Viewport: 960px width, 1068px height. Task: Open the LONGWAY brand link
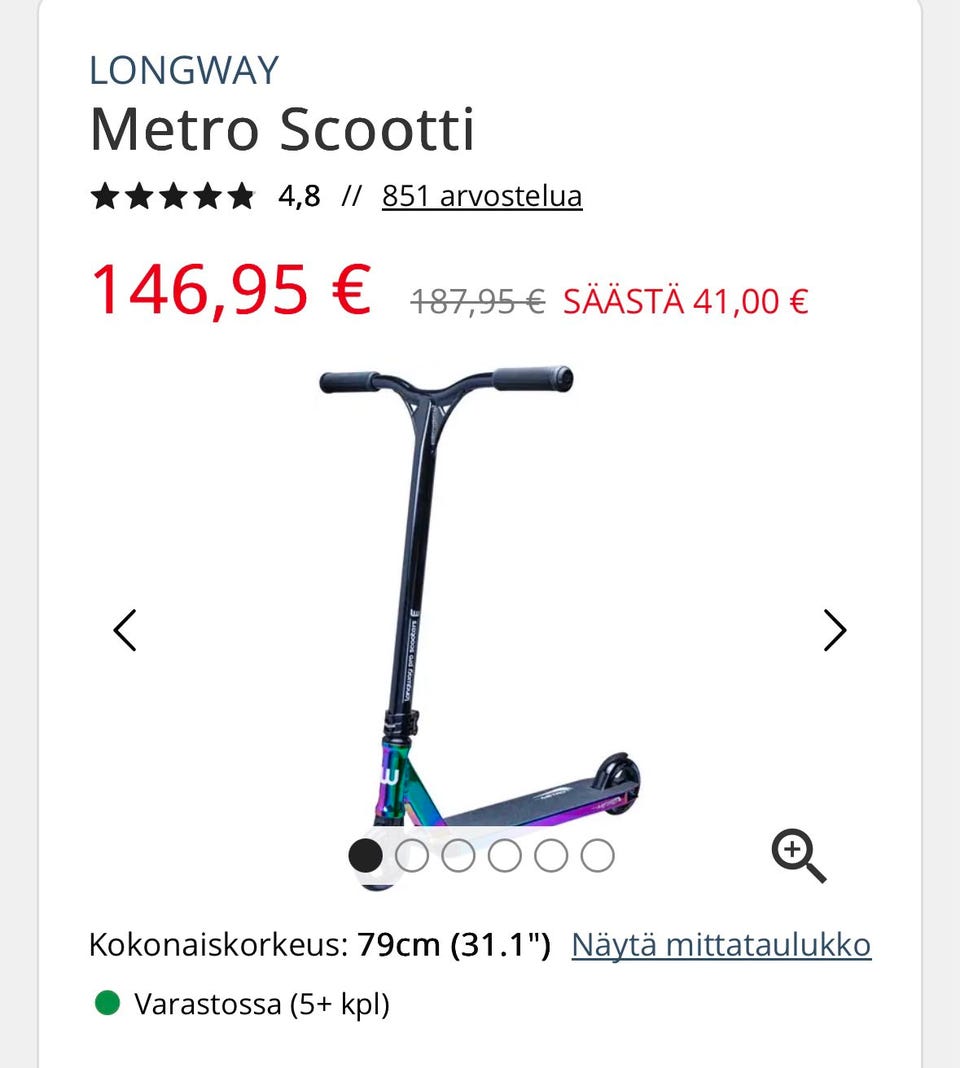point(184,70)
